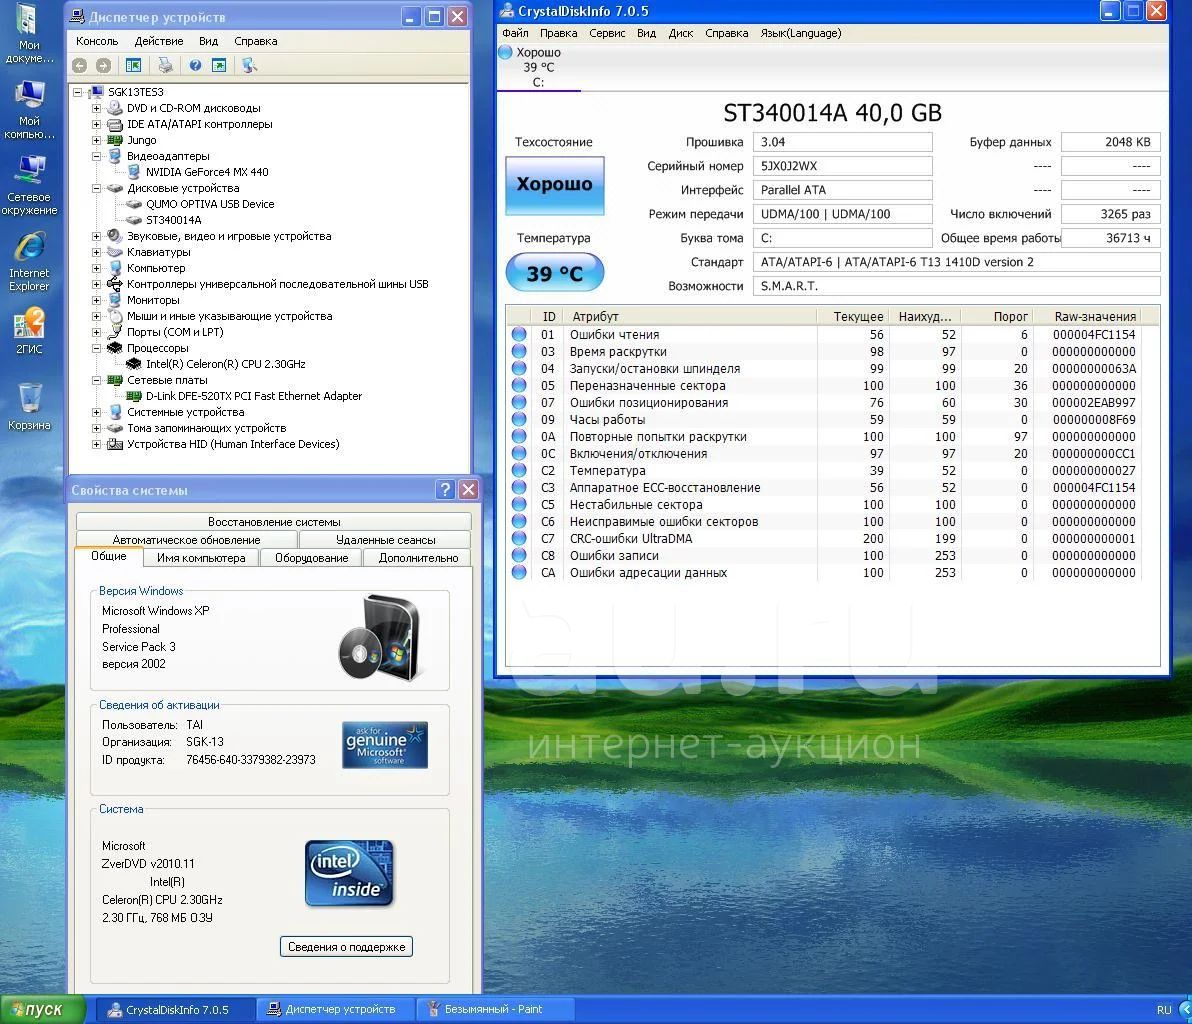This screenshot has height=1024, width=1192.
Task: Click the help question-mark button in Свойства системы
Action: tap(445, 490)
